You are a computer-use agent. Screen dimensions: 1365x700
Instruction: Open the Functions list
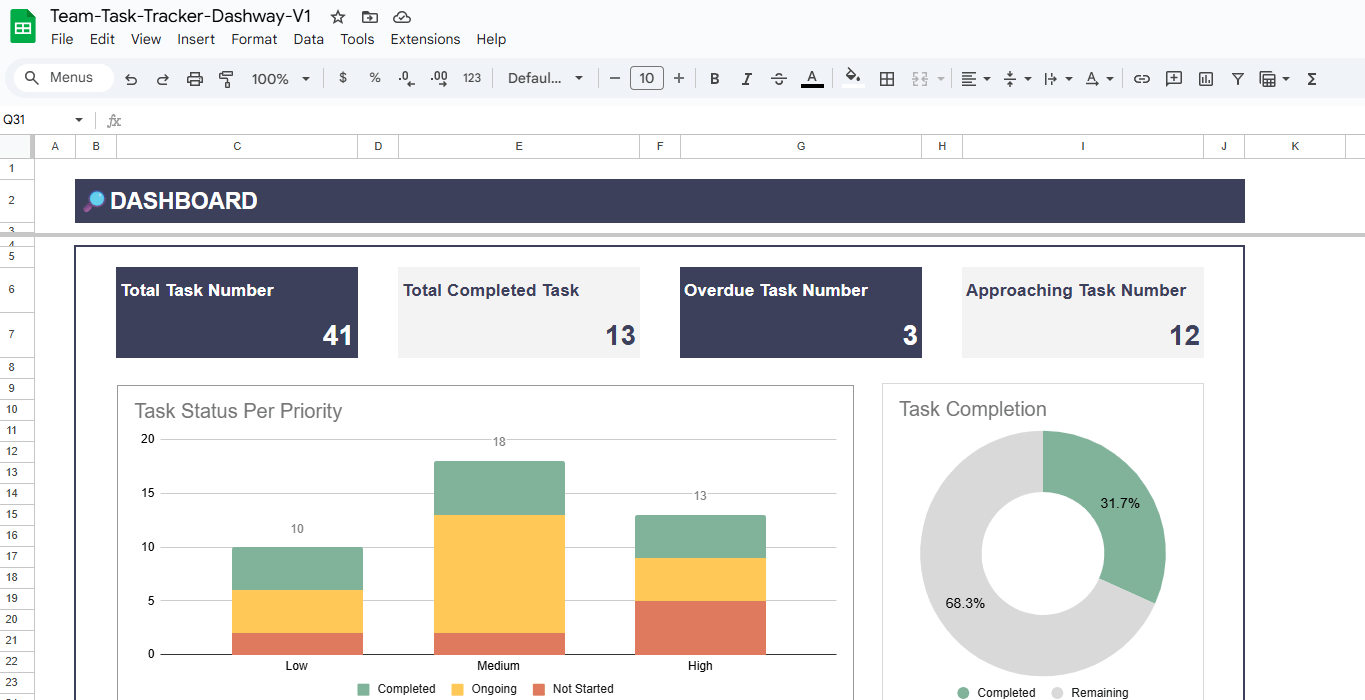(x=1311, y=78)
